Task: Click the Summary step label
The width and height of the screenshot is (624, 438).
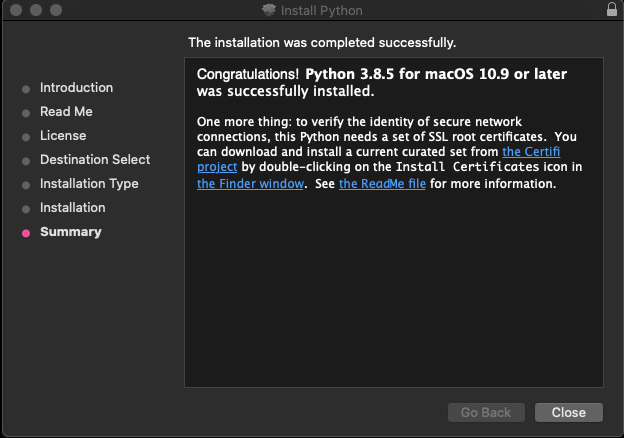Action: 70,232
